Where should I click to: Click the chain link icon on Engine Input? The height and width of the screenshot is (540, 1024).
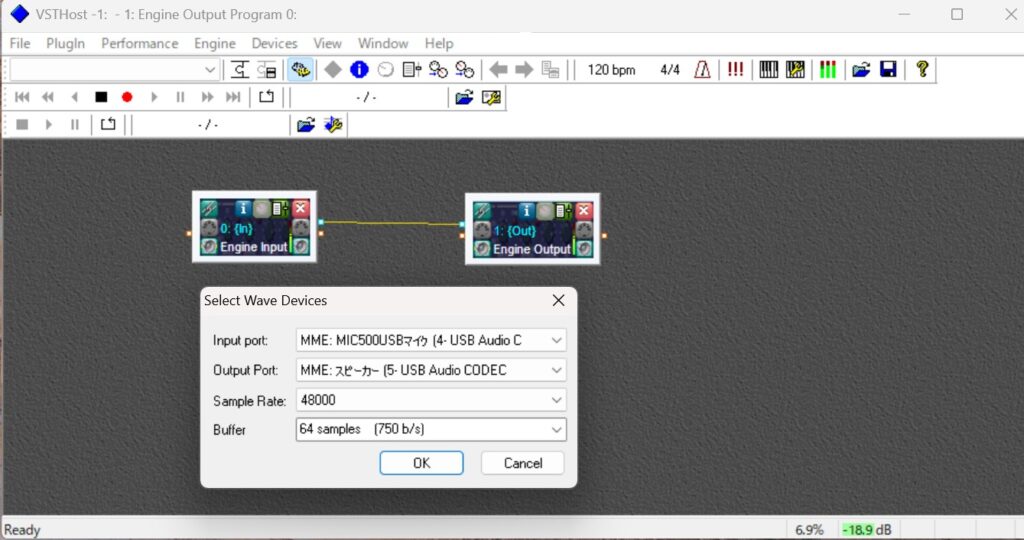coord(210,209)
